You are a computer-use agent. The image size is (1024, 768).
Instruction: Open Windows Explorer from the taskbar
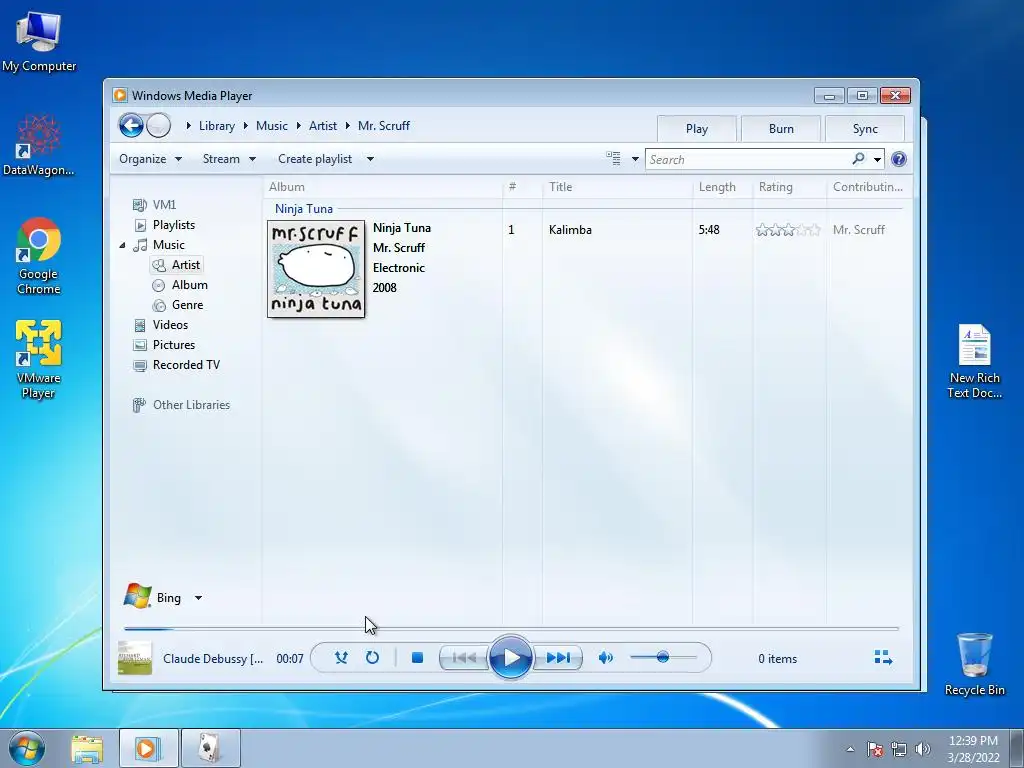87,748
